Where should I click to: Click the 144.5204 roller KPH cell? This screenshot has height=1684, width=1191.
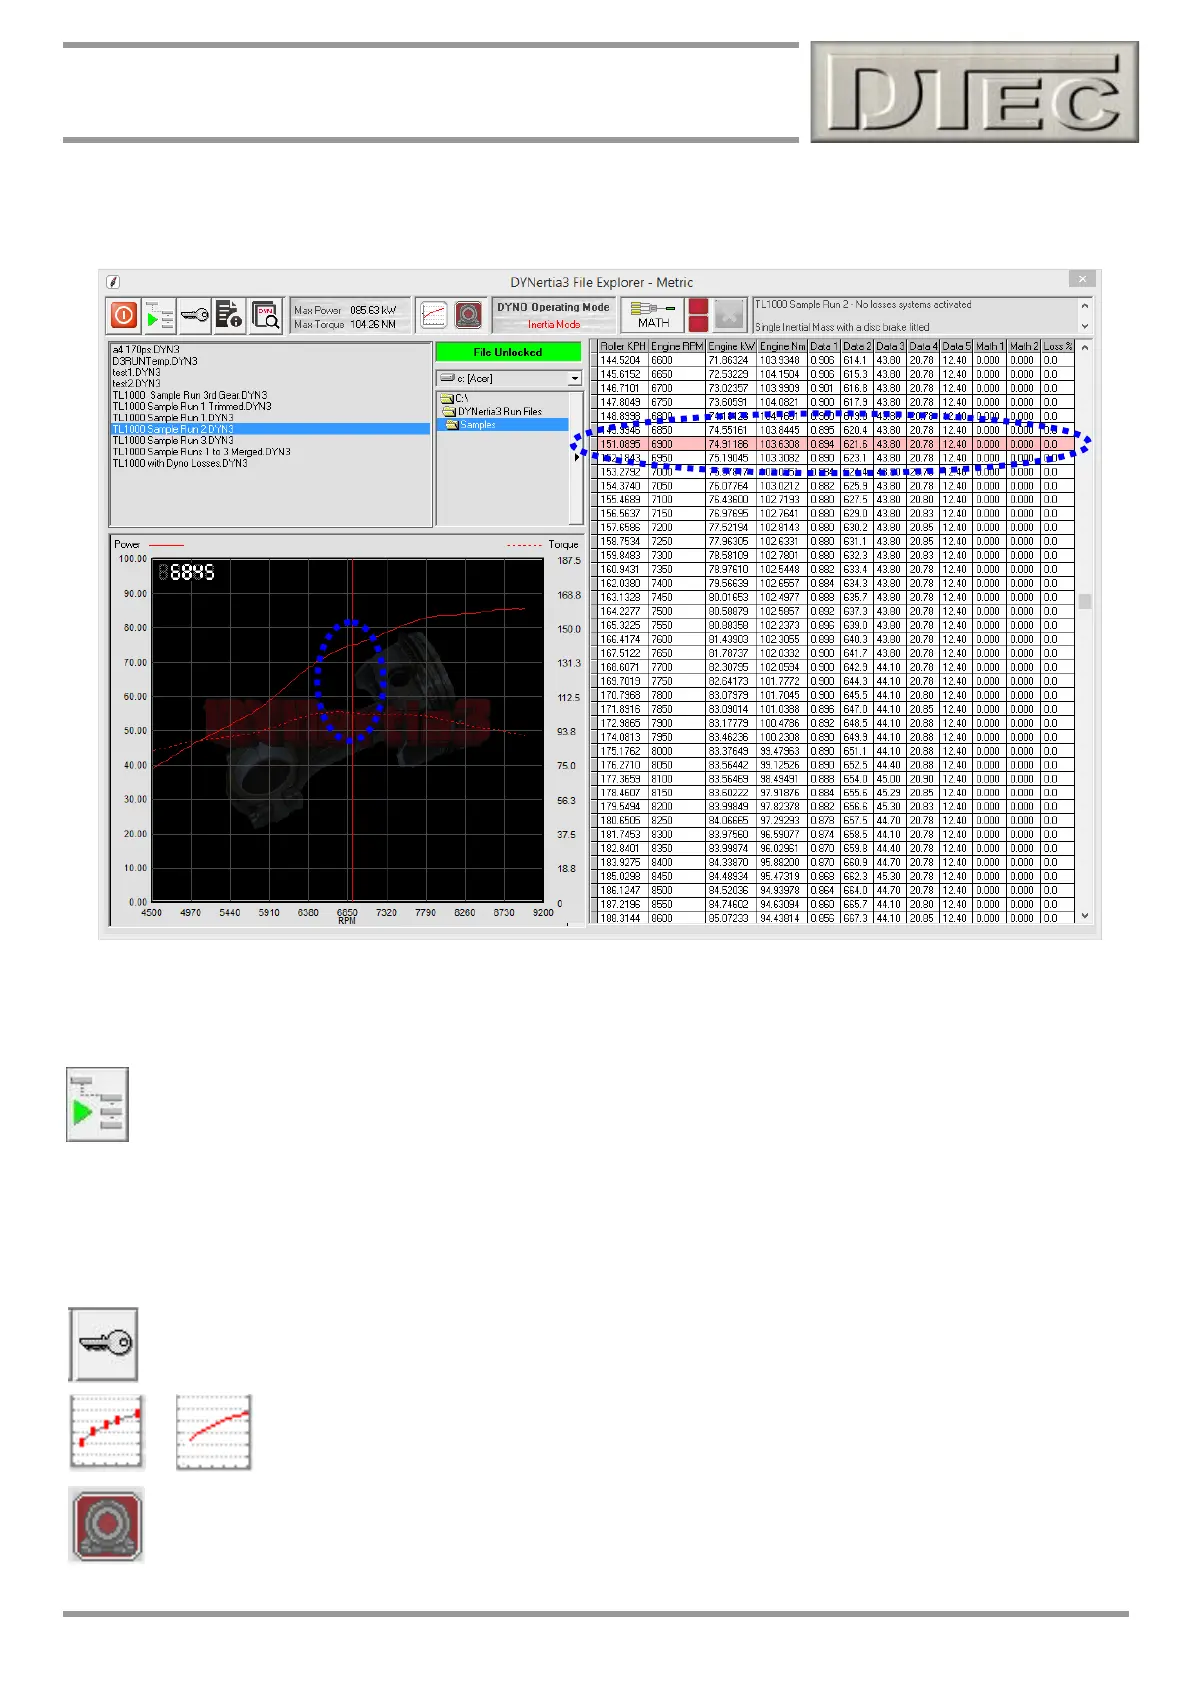click(621, 360)
